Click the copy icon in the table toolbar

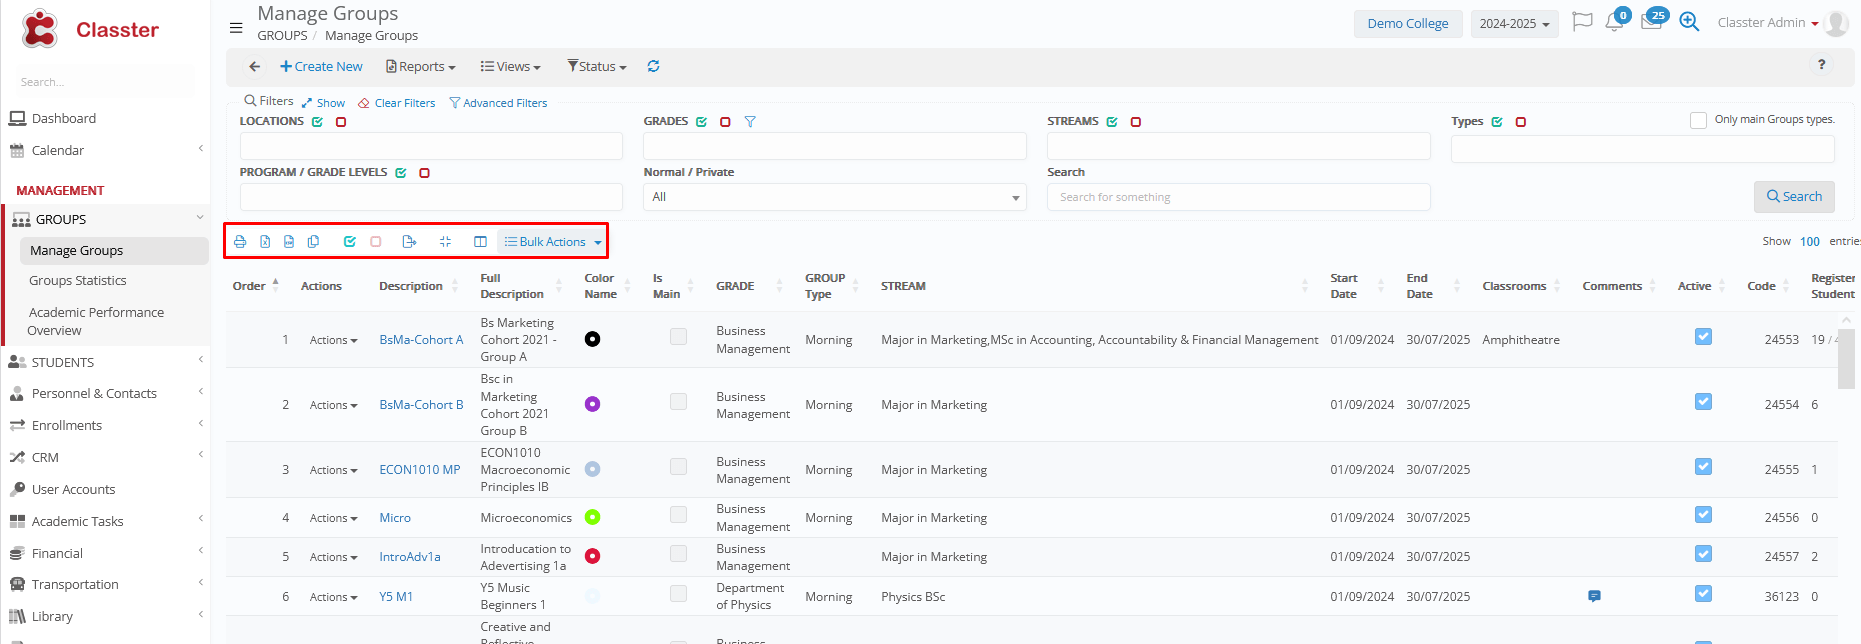(313, 242)
